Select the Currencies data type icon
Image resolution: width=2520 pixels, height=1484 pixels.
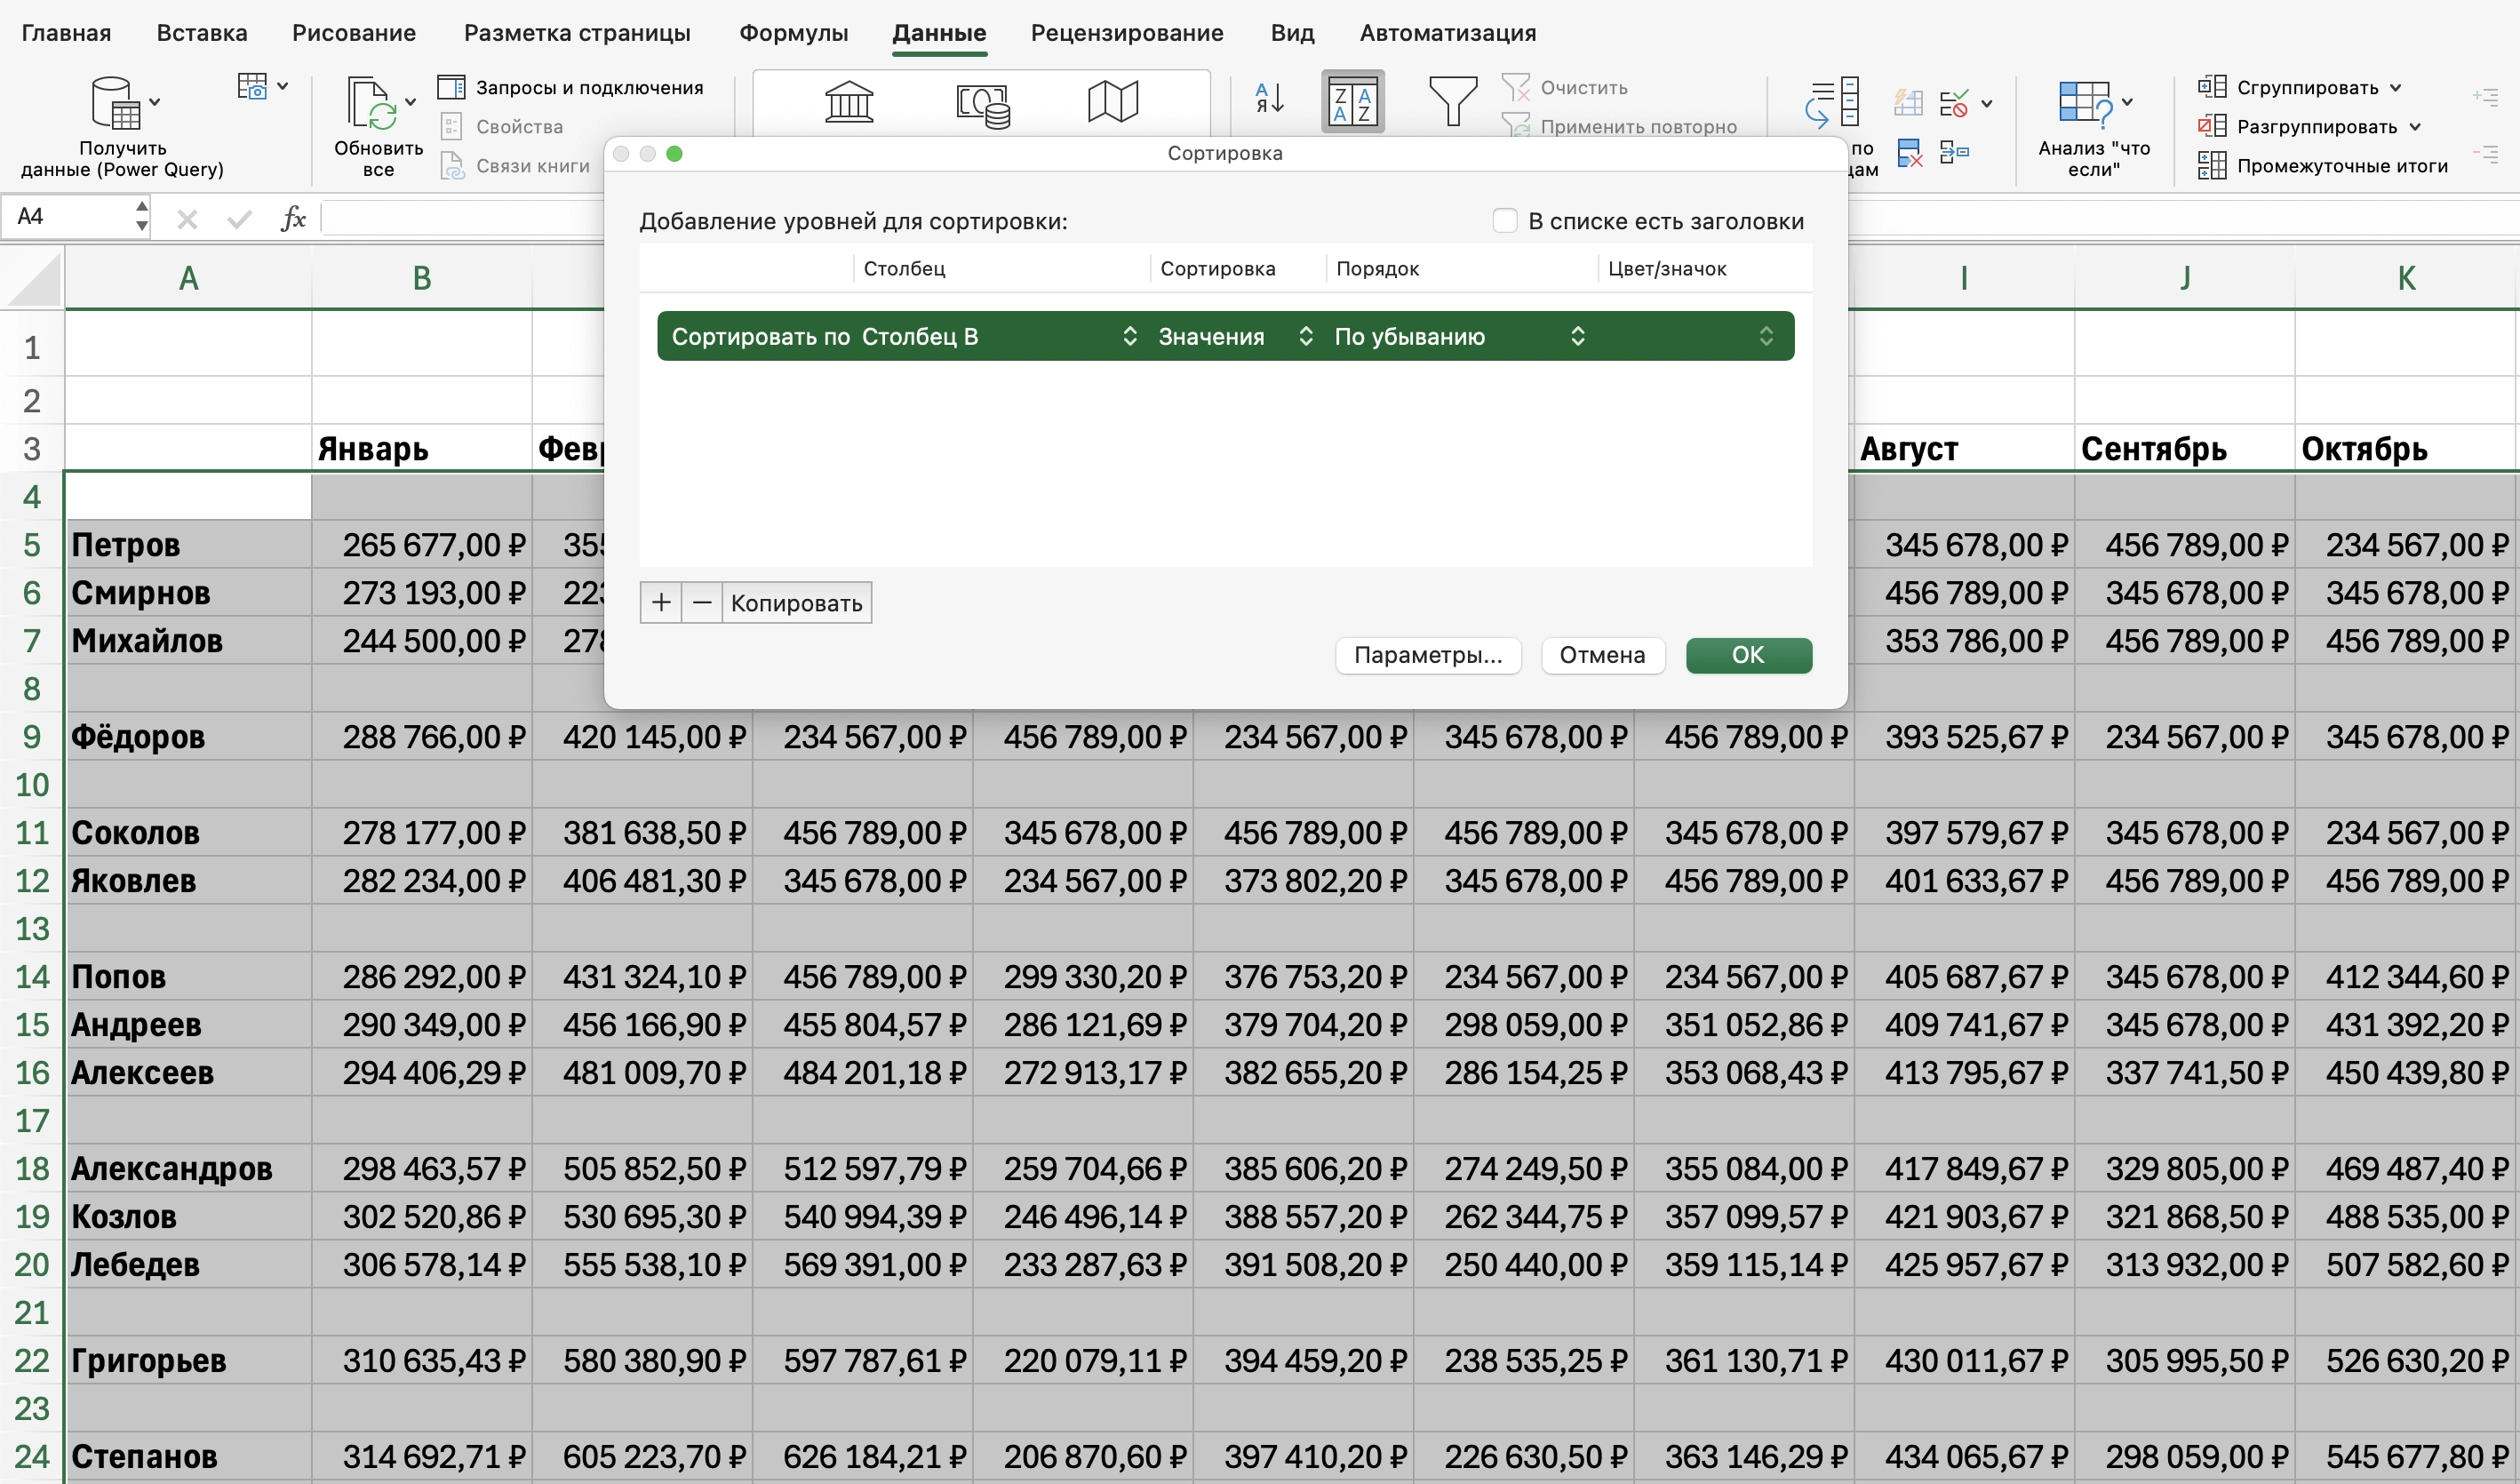coord(982,104)
